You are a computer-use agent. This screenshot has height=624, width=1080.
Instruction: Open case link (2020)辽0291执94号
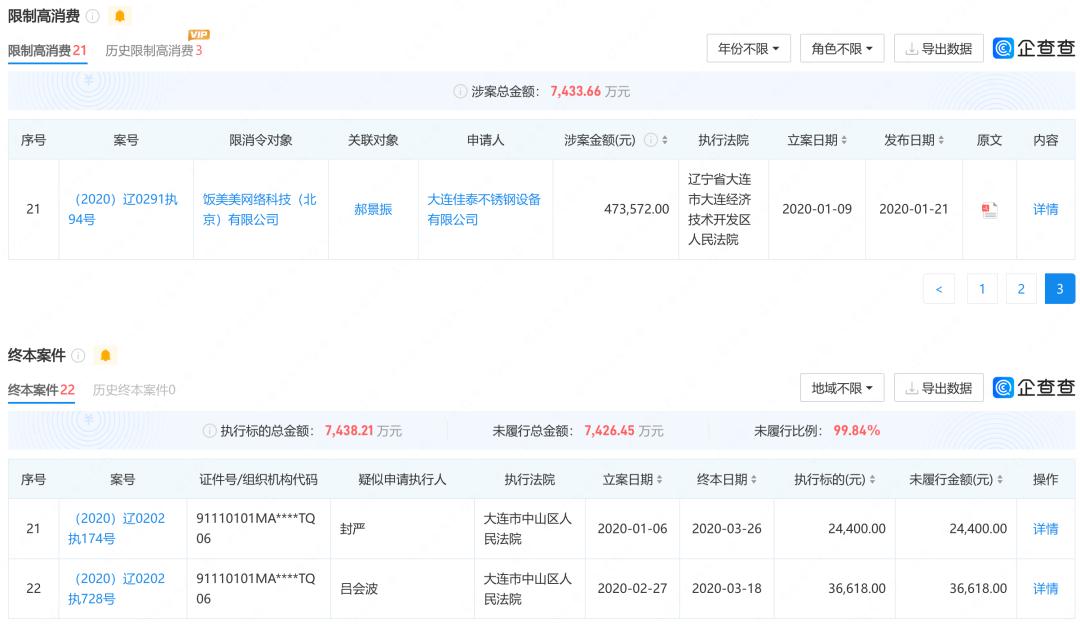tap(123, 209)
